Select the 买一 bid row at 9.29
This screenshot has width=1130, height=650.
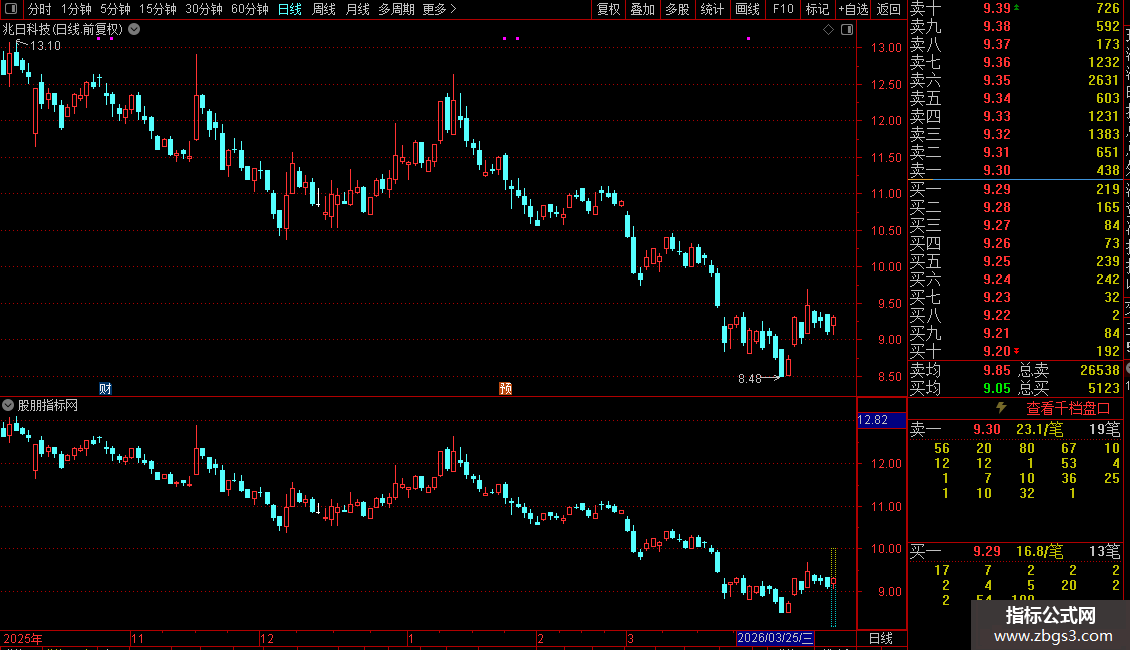[x=1015, y=189]
